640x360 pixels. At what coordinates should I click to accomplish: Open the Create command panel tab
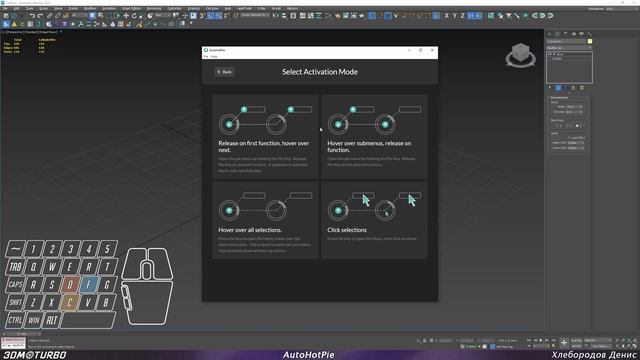[x=549, y=34]
